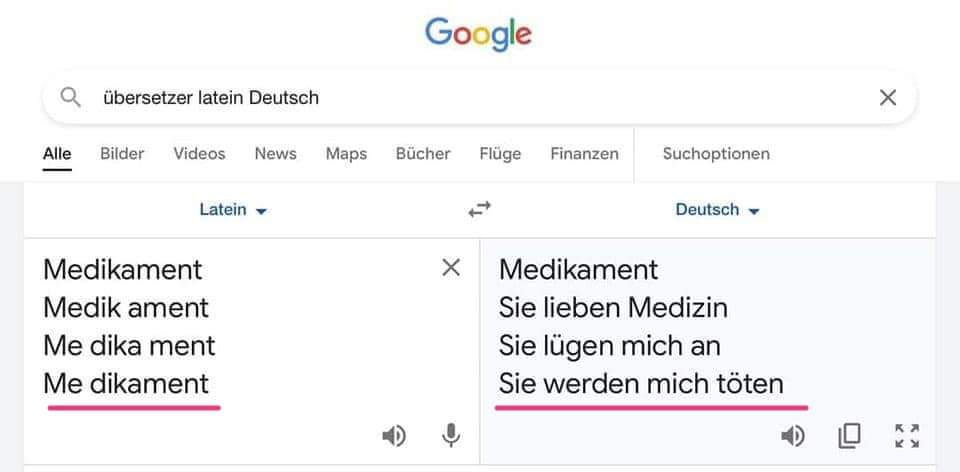
Task: Clear the Latin source text
Action: [451, 267]
